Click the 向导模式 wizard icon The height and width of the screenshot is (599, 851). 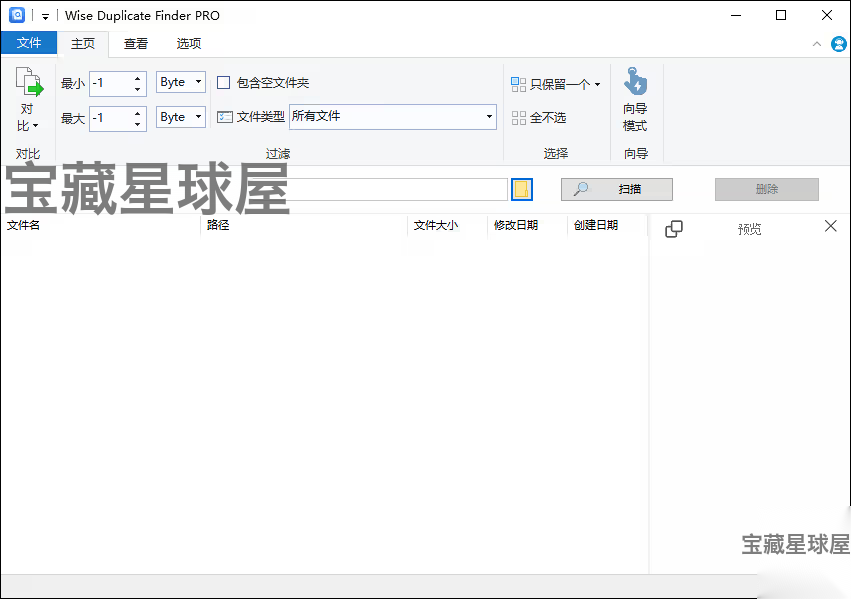[635, 99]
